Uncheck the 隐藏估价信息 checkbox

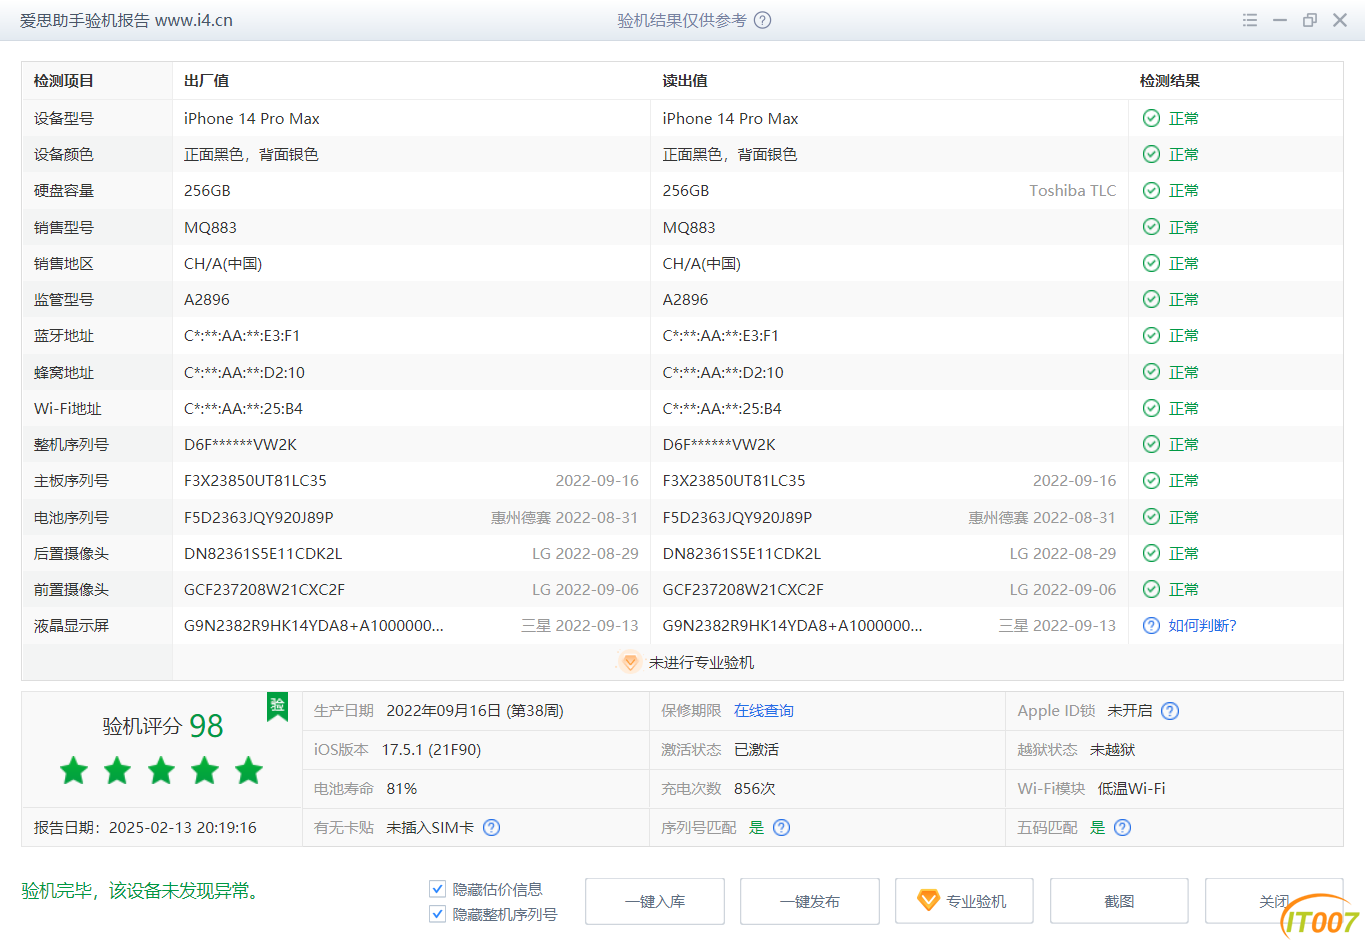(437, 888)
